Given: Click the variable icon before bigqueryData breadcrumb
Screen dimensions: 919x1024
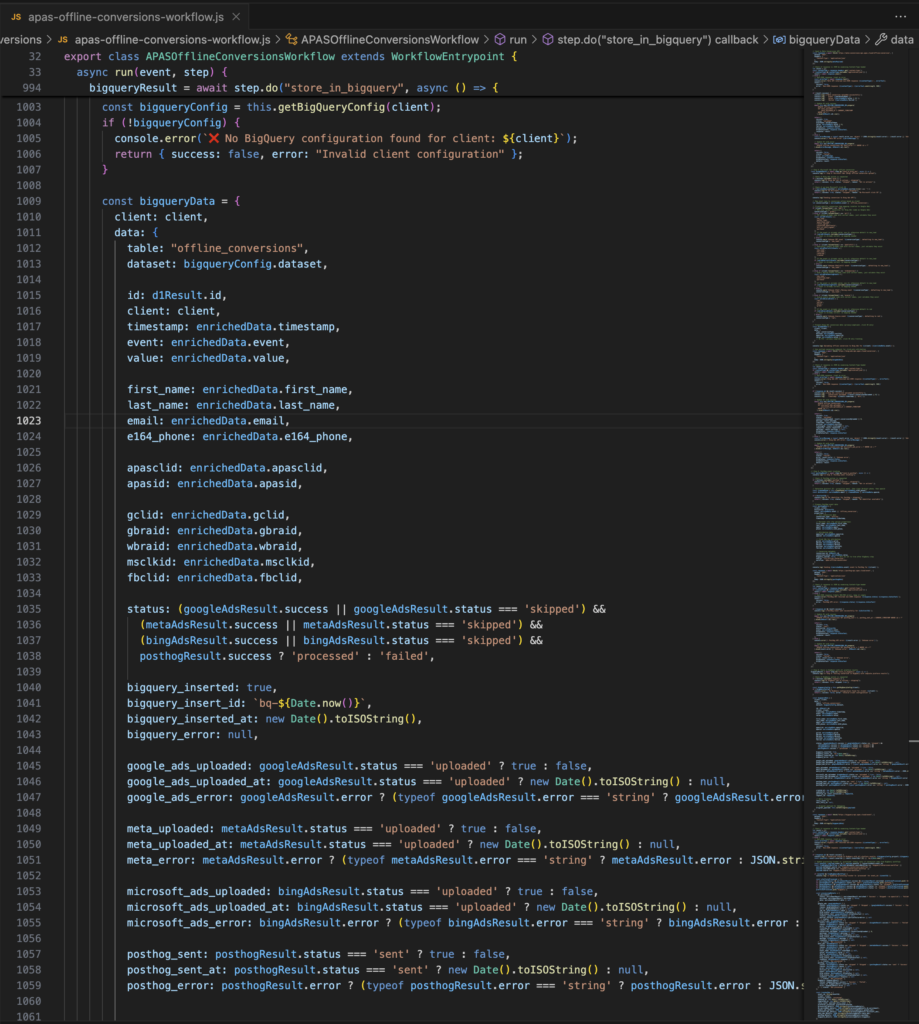Looking at the screenshot, I should [x=778, y=39].
